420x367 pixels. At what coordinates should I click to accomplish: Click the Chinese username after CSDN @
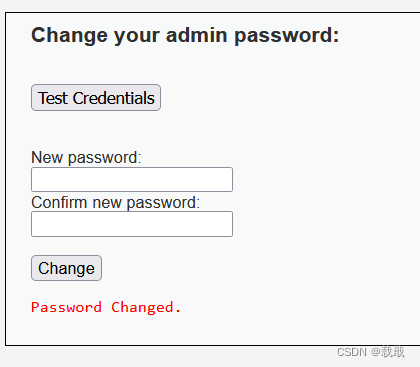393,352
